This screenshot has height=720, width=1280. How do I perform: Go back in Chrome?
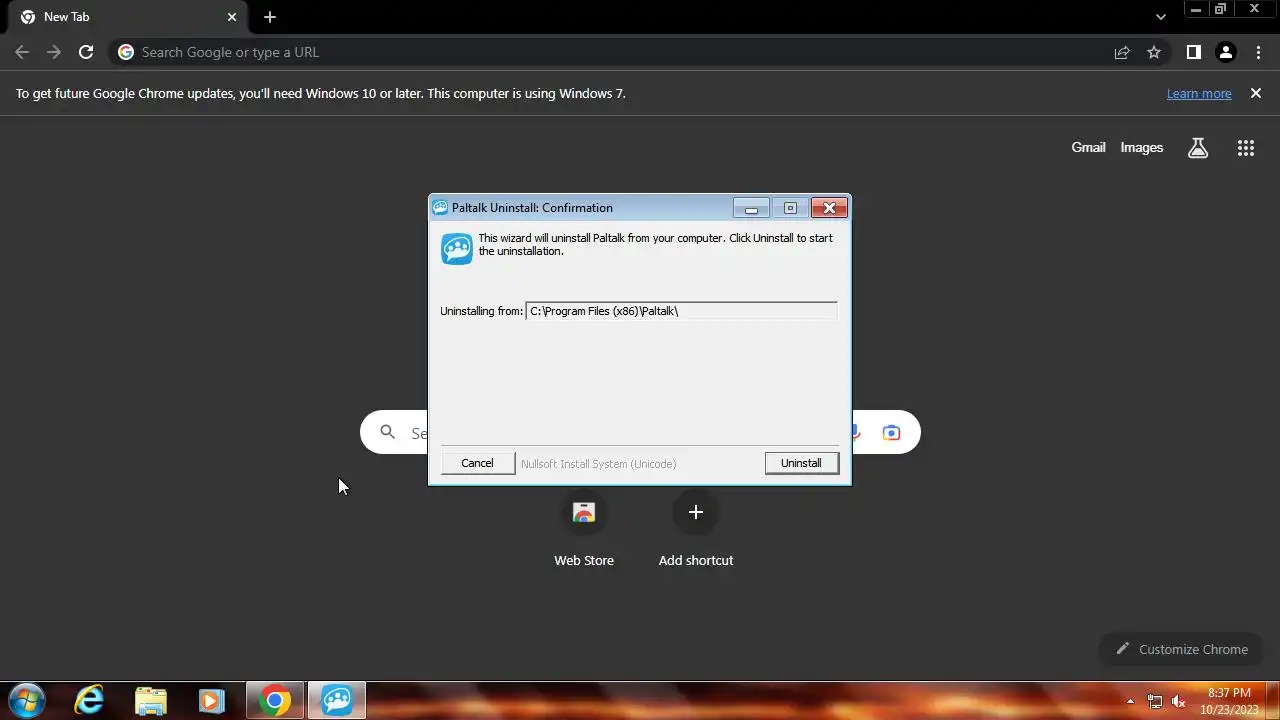(22, 52)
